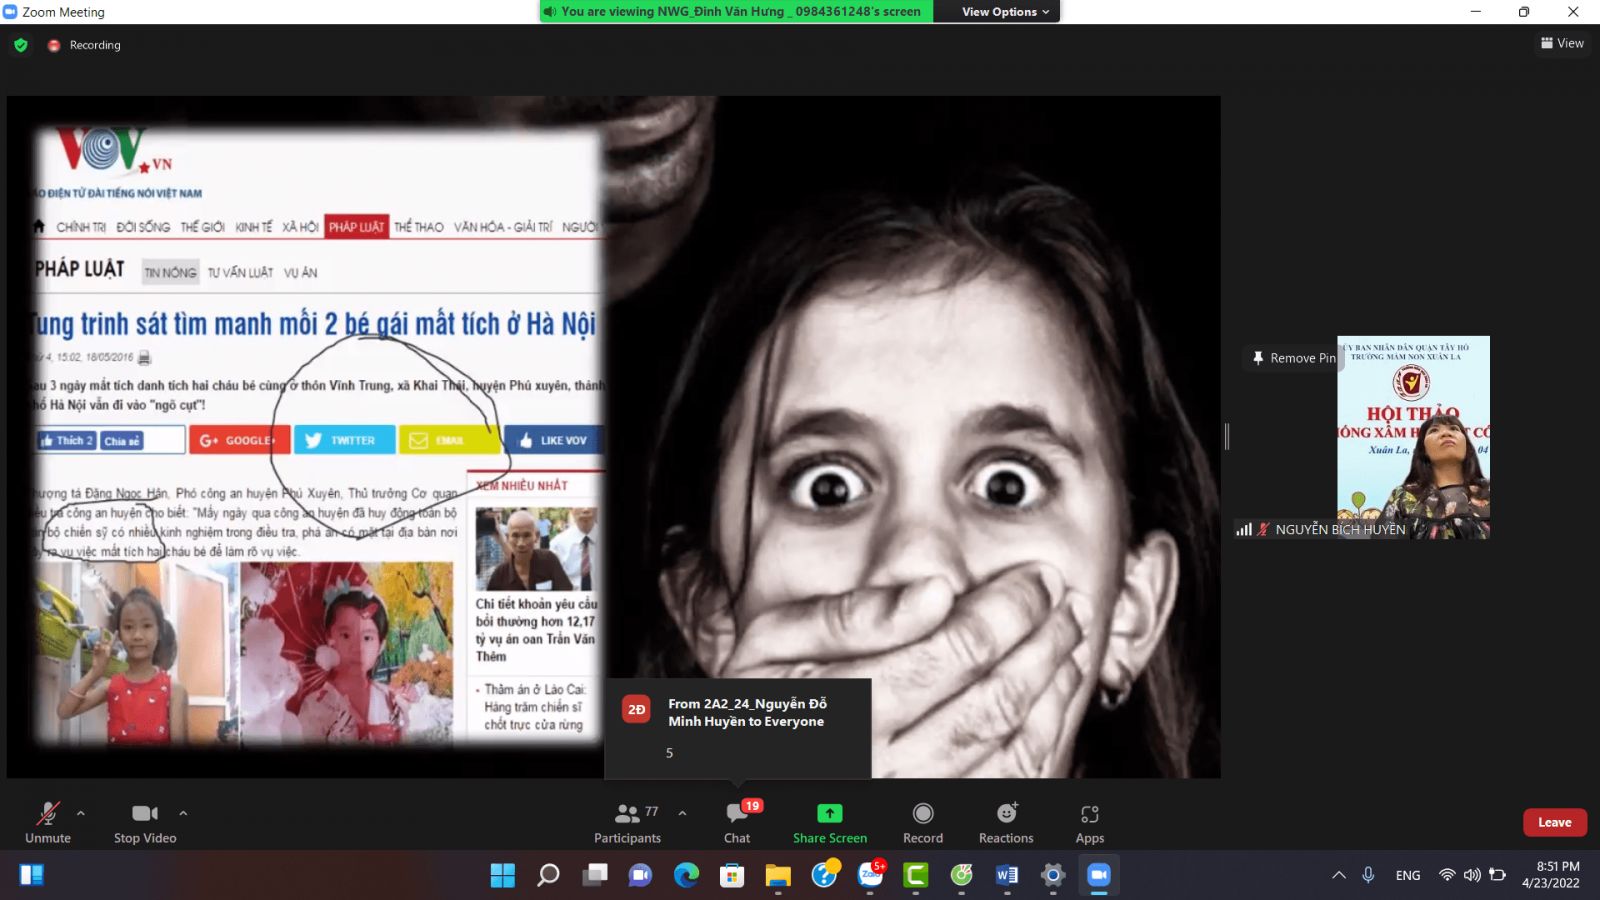Click the green encryption shield icon

21,45
